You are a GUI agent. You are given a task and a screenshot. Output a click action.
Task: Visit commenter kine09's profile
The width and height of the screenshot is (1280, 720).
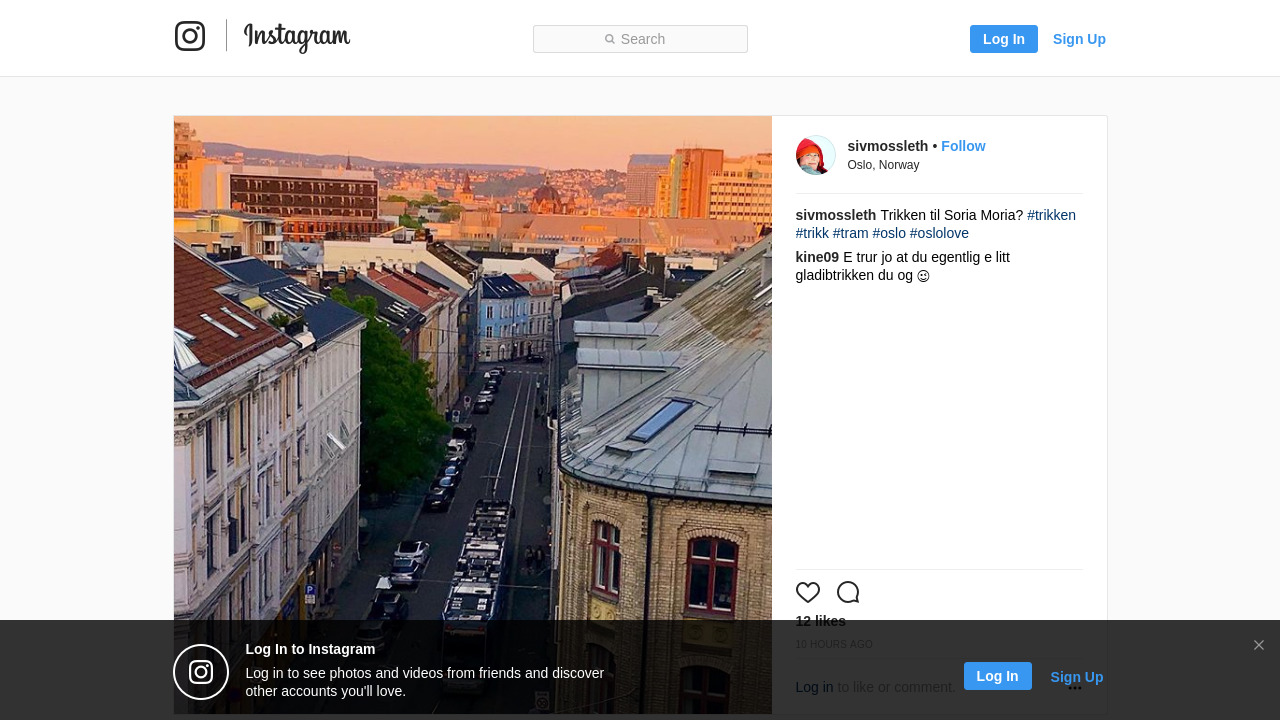point(817,257)
